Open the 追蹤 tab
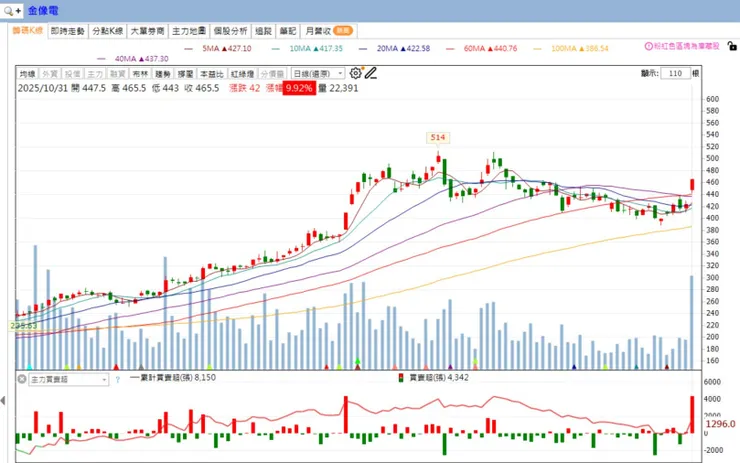Screen dimensions: 740x463 [x=263, y=31]
